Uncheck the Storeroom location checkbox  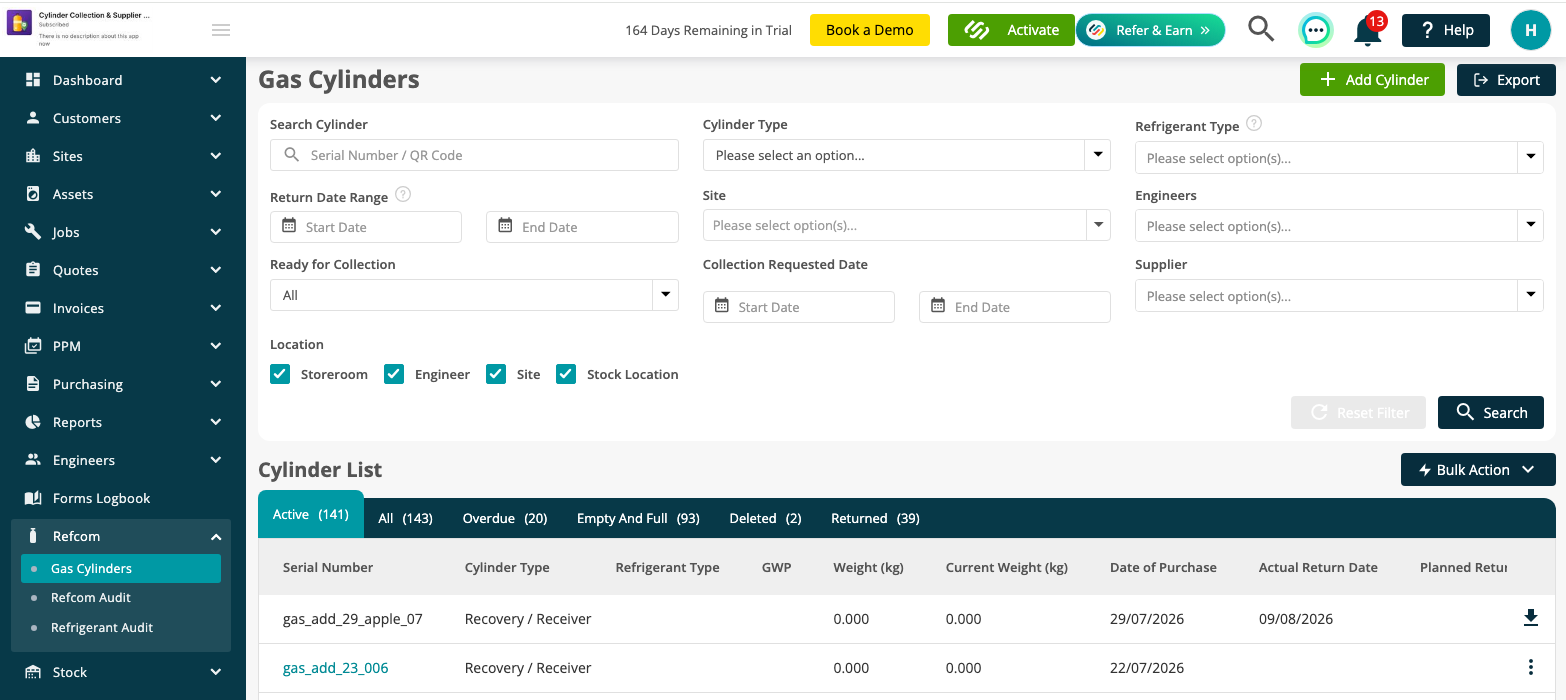click(280, 374)
